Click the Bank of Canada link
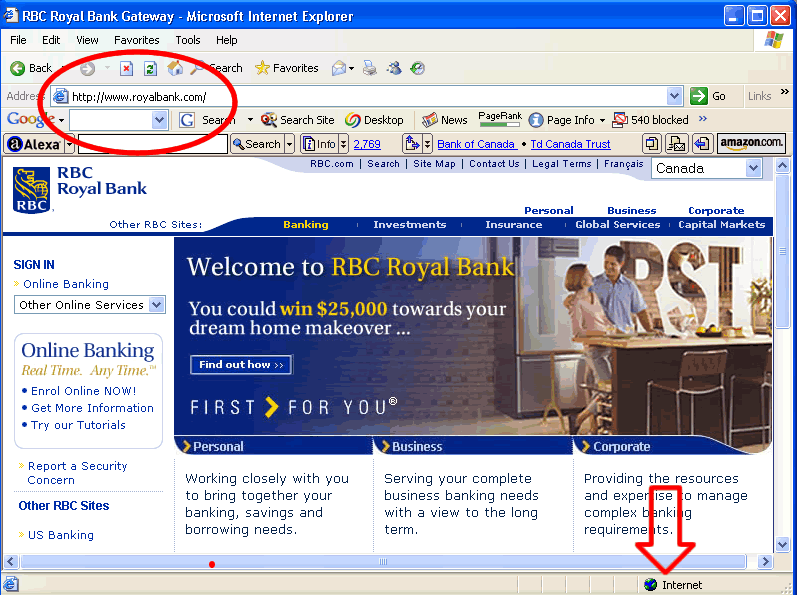This screenshot has height=595, width=797. (476, 144)
